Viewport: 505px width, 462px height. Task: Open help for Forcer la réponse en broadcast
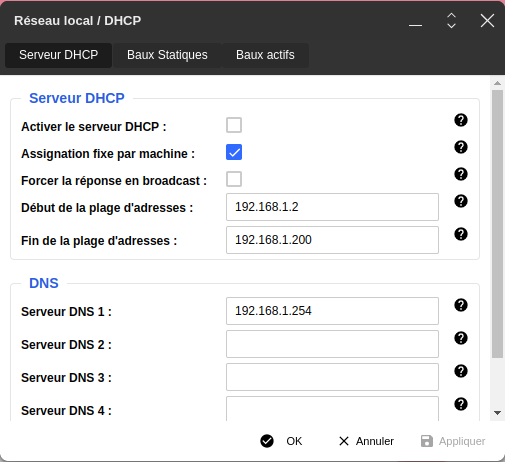pos(461,174)
